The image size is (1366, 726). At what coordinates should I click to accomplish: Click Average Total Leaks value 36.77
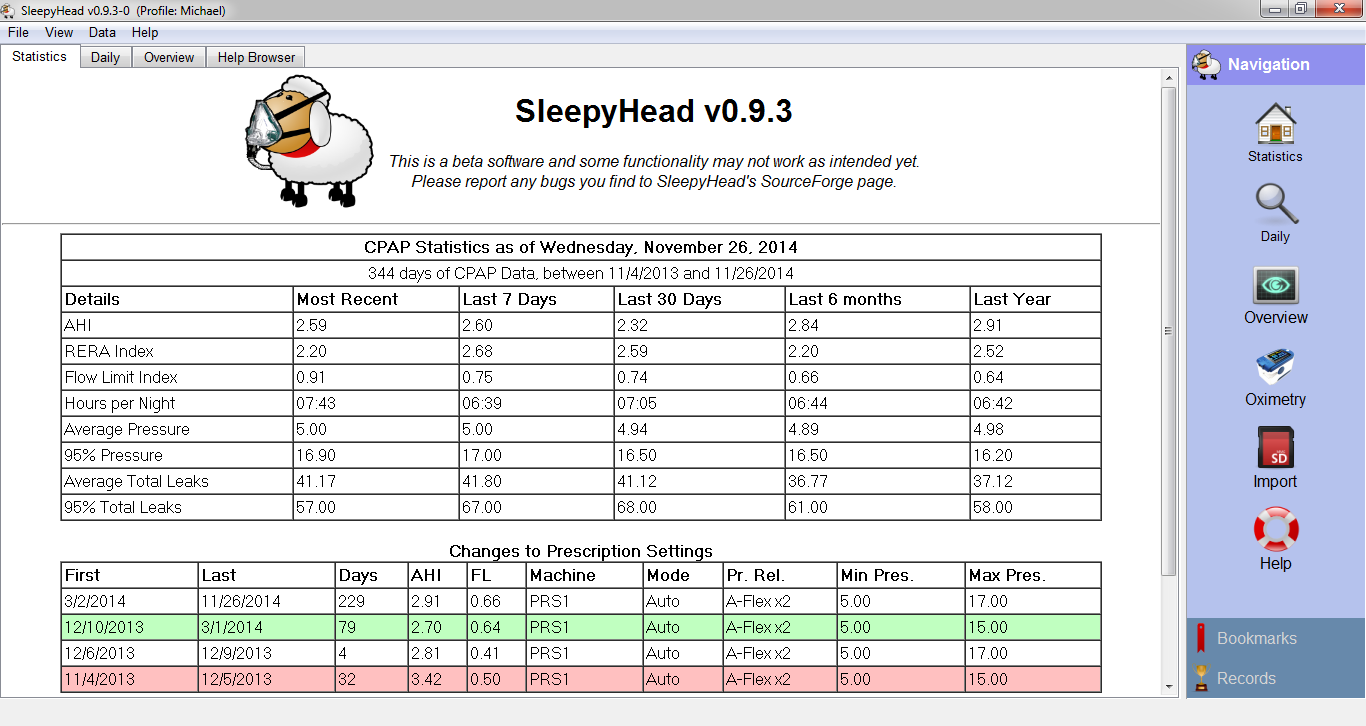point(808,481)
